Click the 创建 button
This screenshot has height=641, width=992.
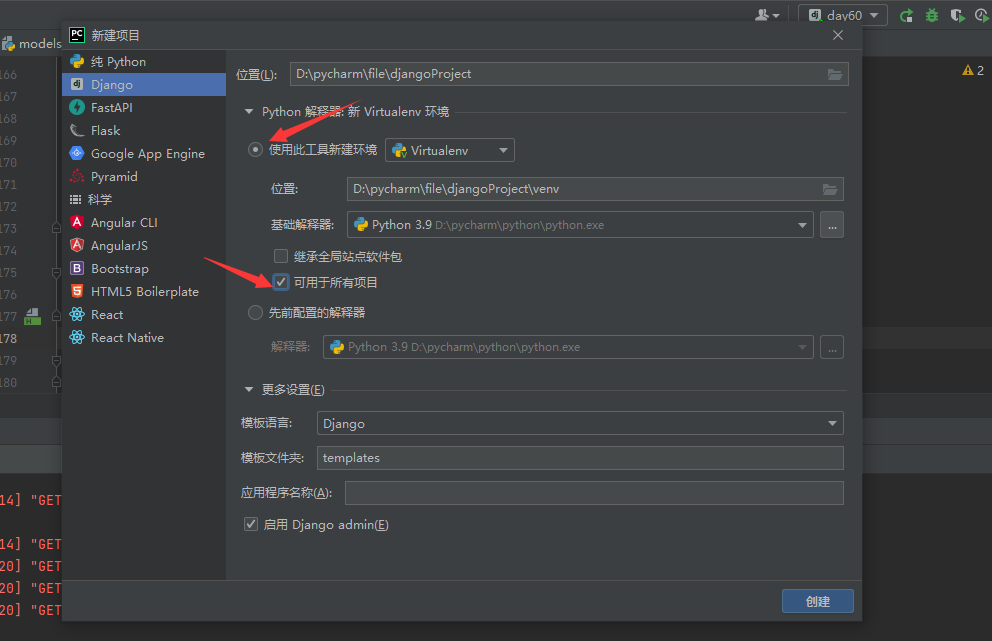coord(817,601)
